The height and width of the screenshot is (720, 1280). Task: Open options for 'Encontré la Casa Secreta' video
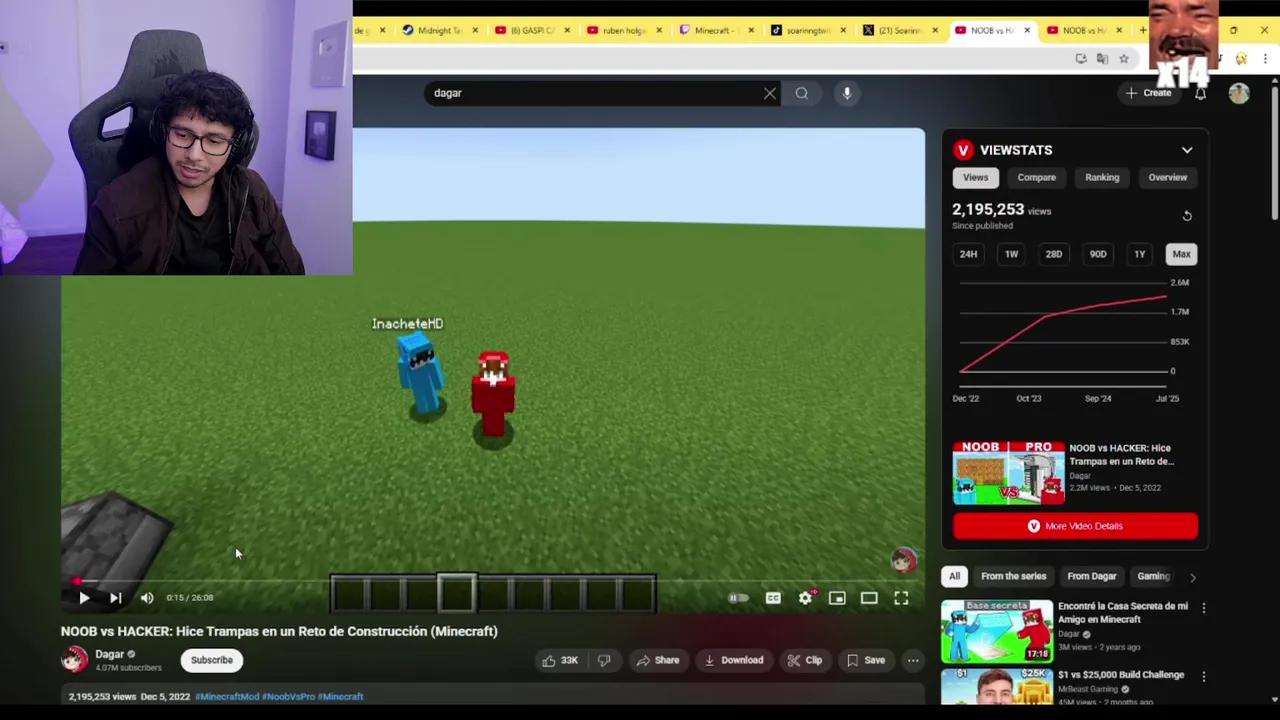click(1204, 608)
